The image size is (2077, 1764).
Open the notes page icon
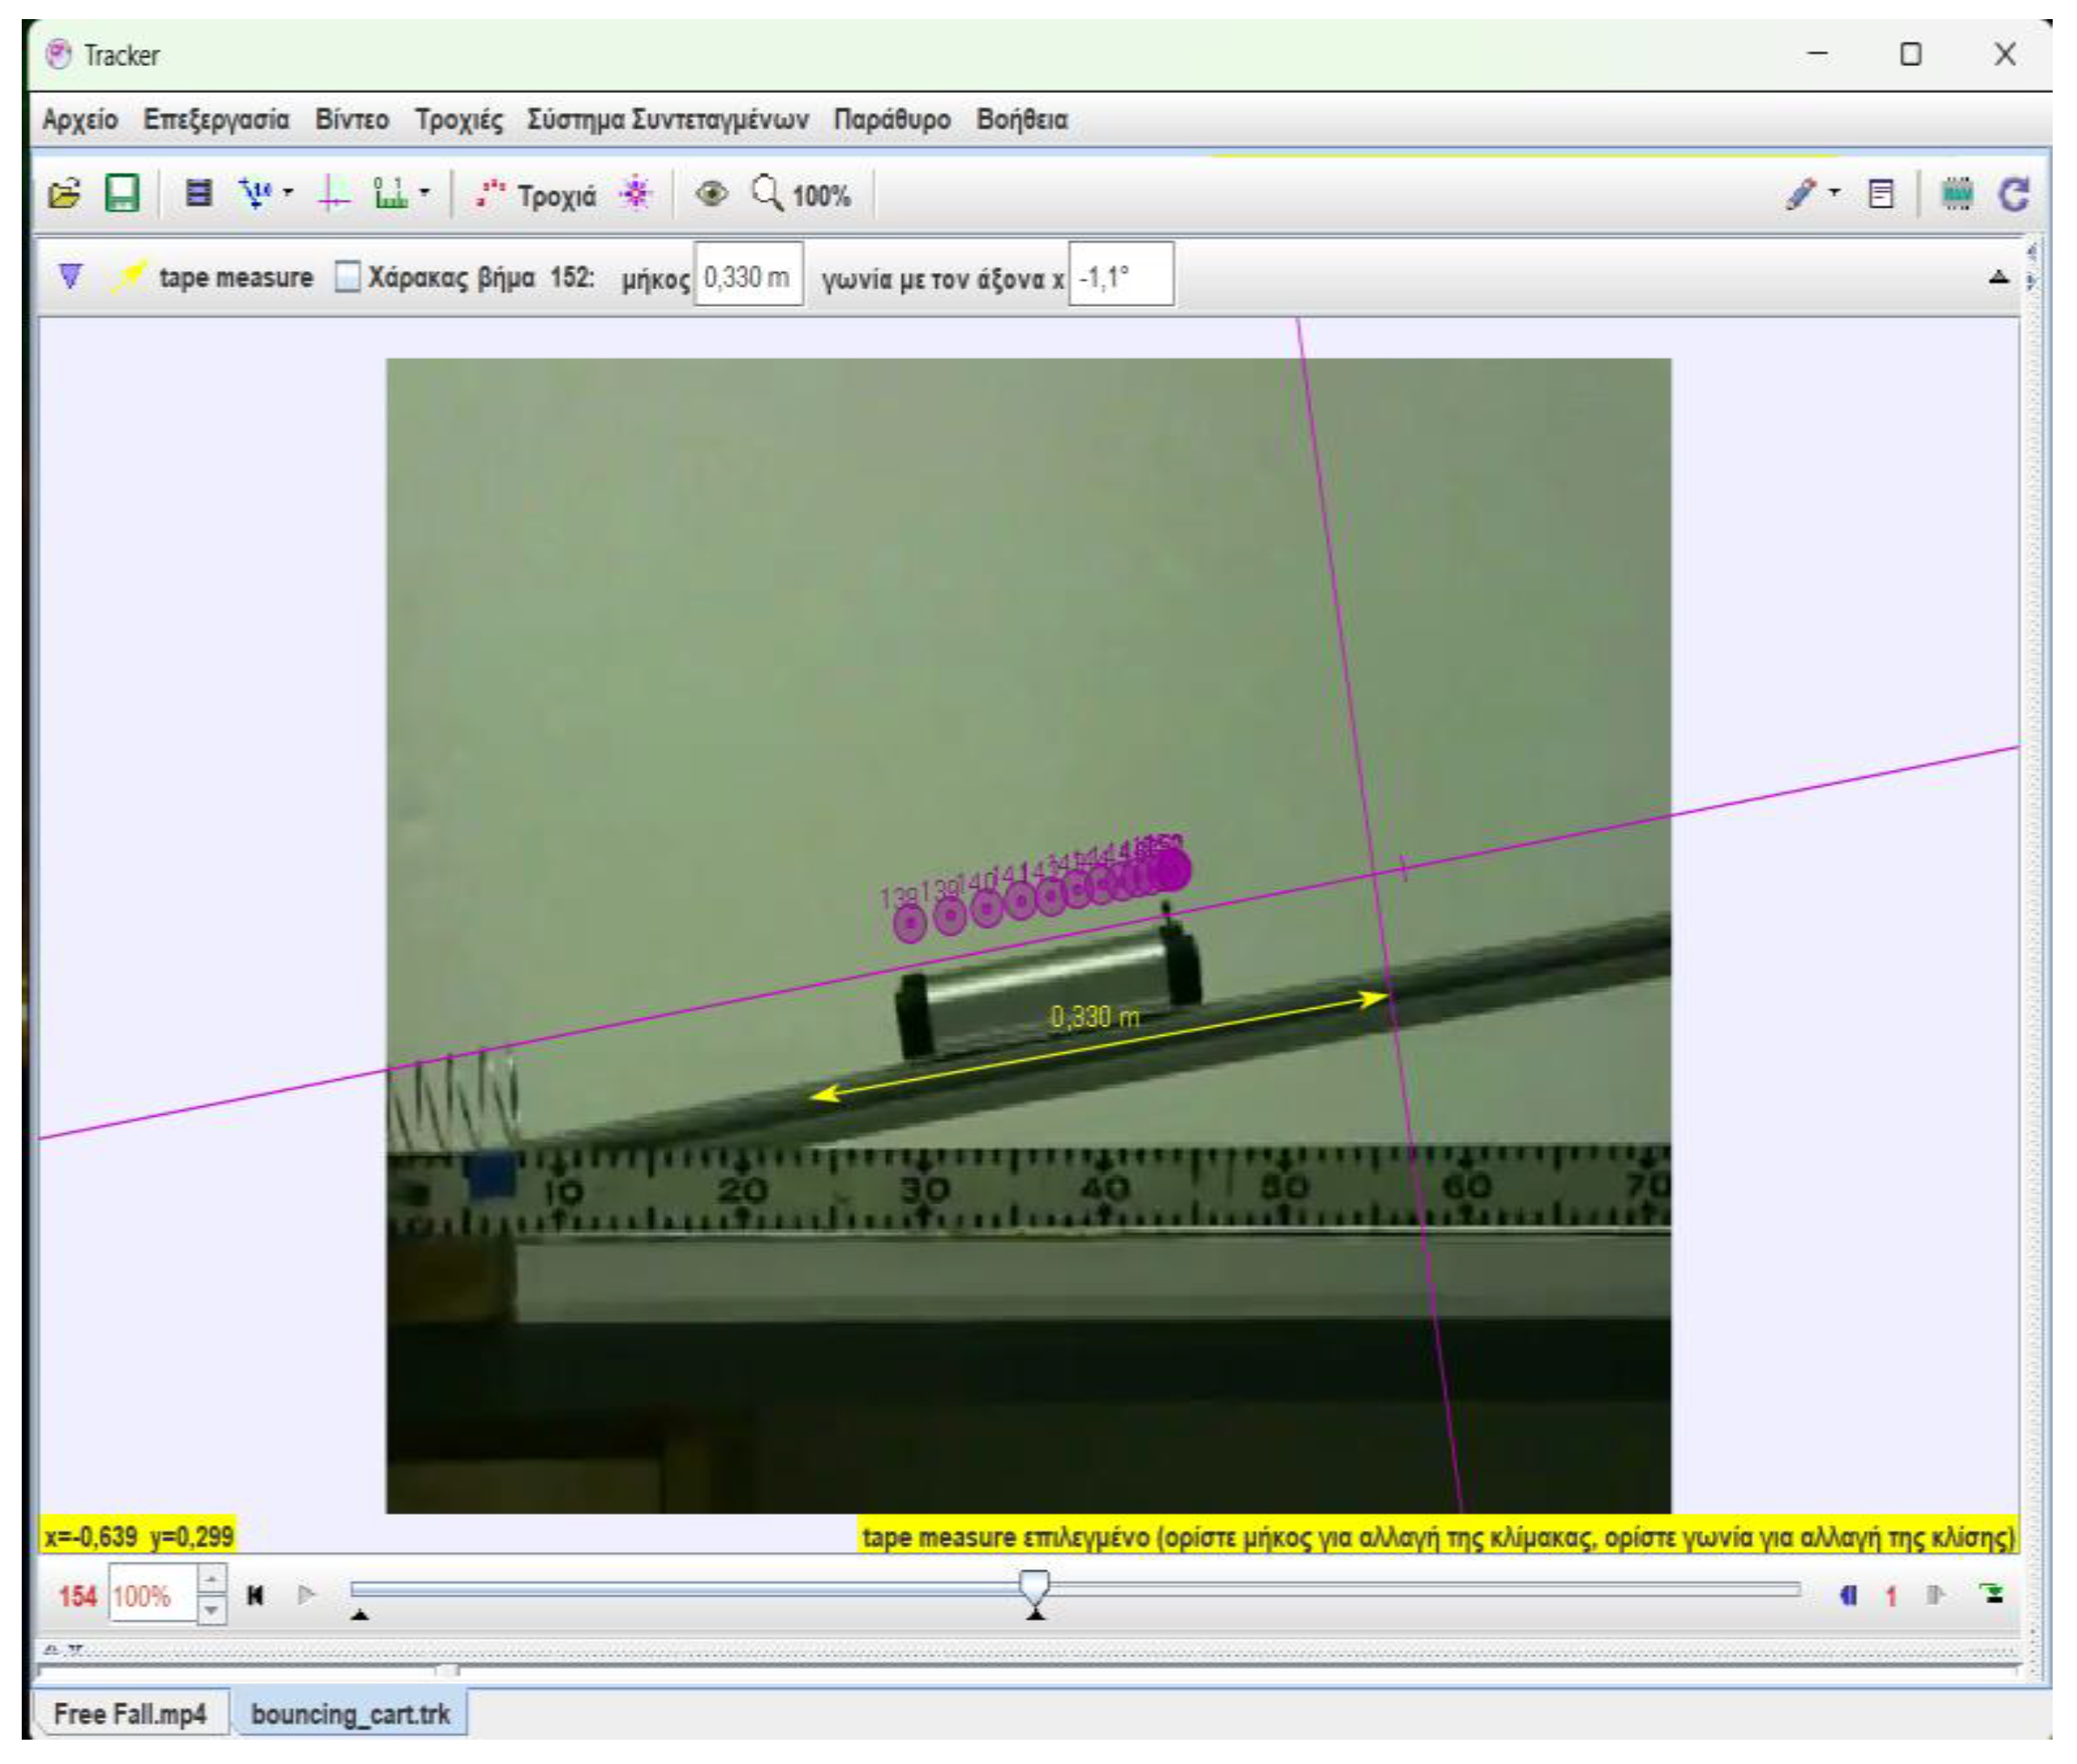pos(1881,193)
